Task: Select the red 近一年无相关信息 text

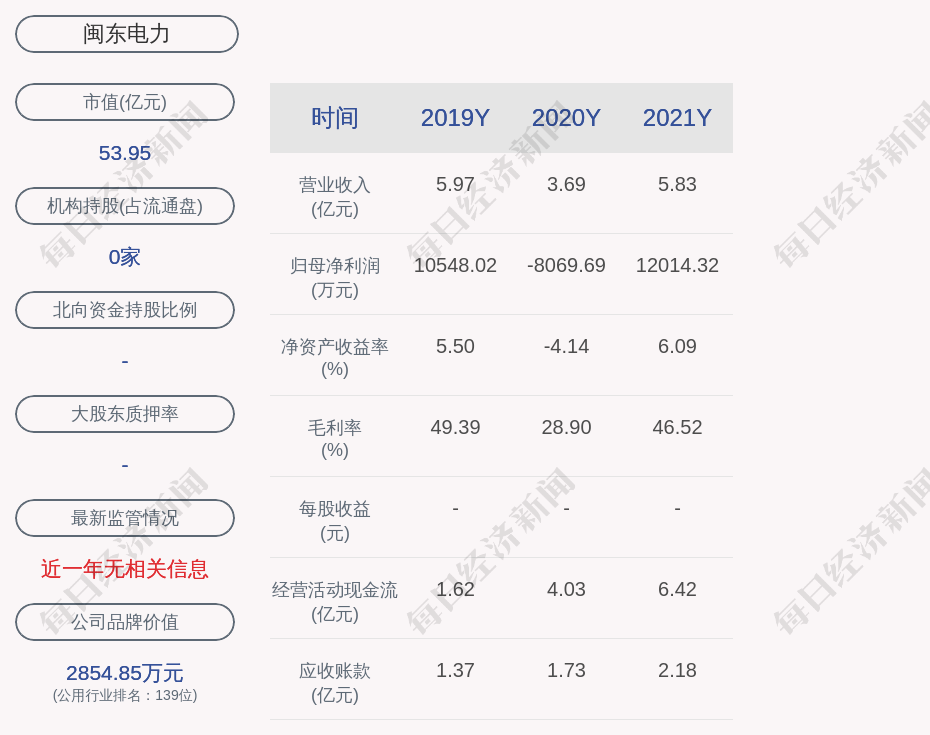Action: click(125, 569)
